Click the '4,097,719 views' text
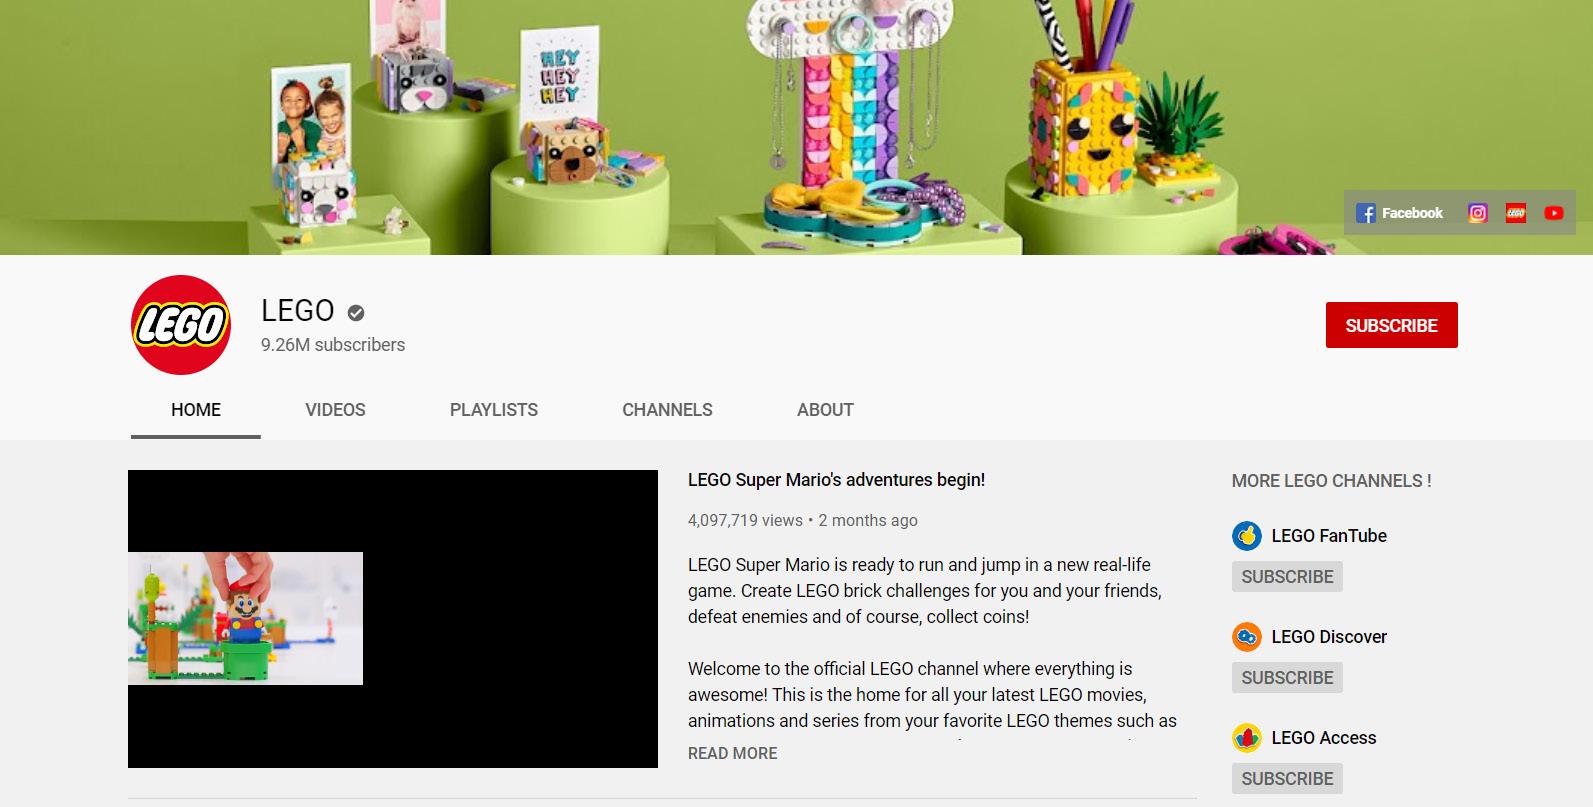 click(745, 521)
